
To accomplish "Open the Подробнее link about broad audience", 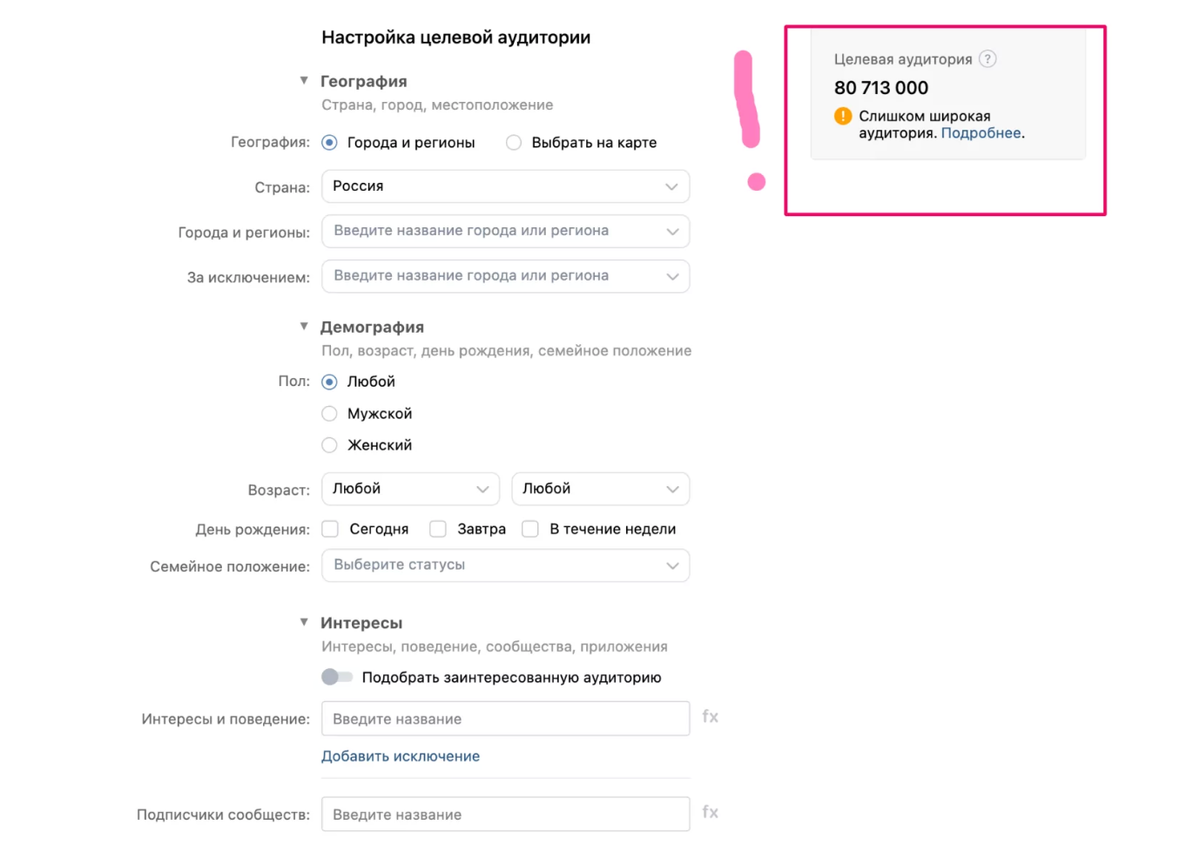I will coord(981,132).
